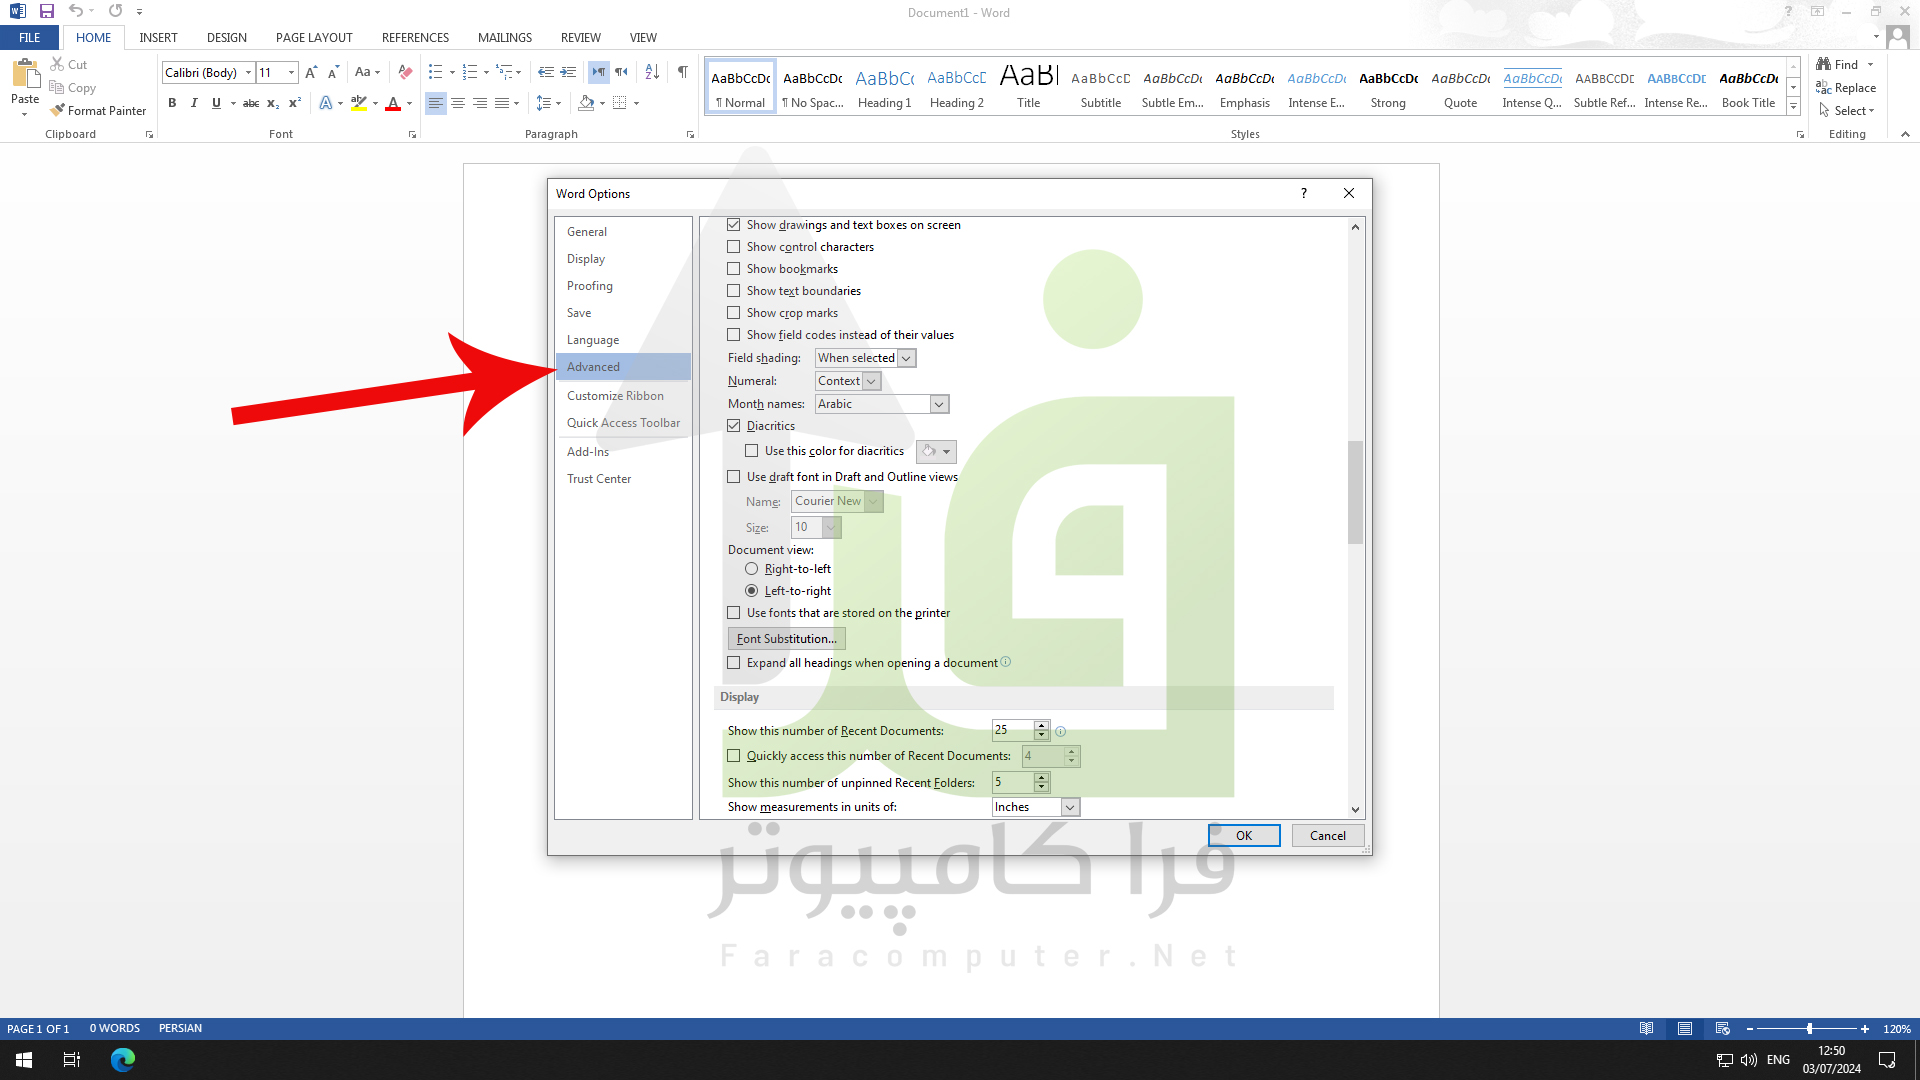1920x1080 pixels.
Task: Click the Strikethrough icon
Action: coord(251,103)
